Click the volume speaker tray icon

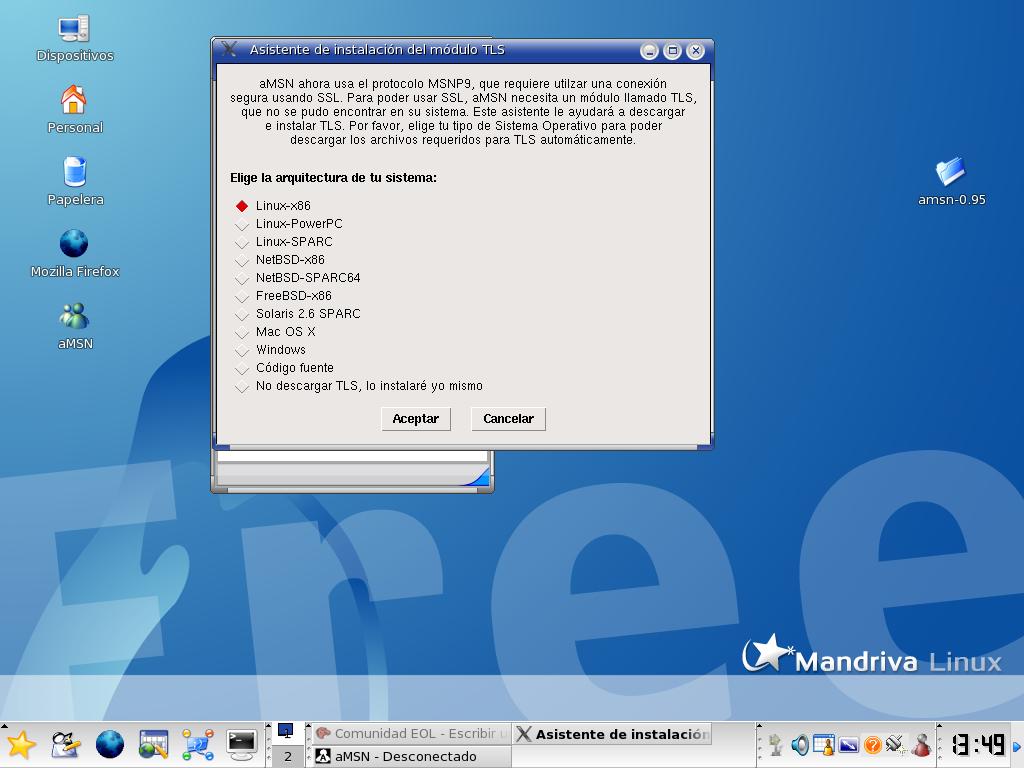(800, 744)
